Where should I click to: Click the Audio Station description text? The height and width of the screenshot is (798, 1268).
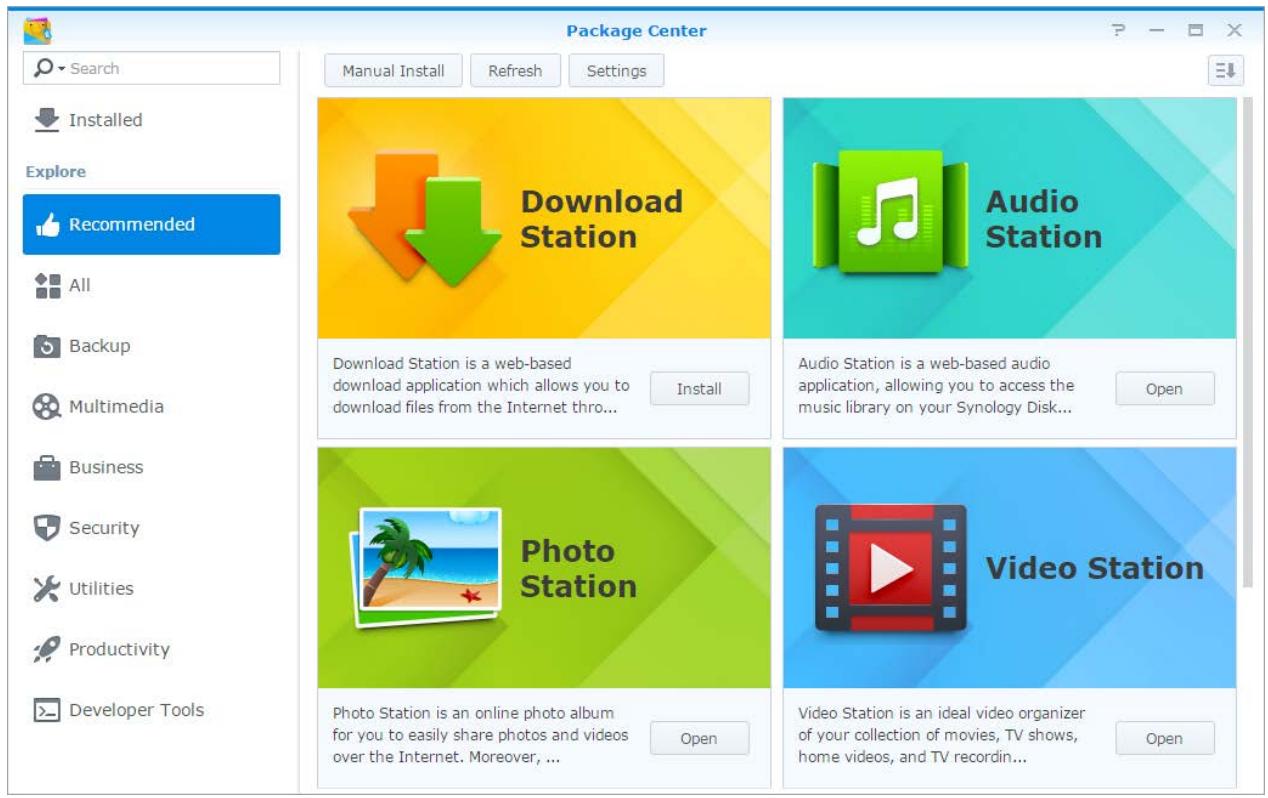936,385
